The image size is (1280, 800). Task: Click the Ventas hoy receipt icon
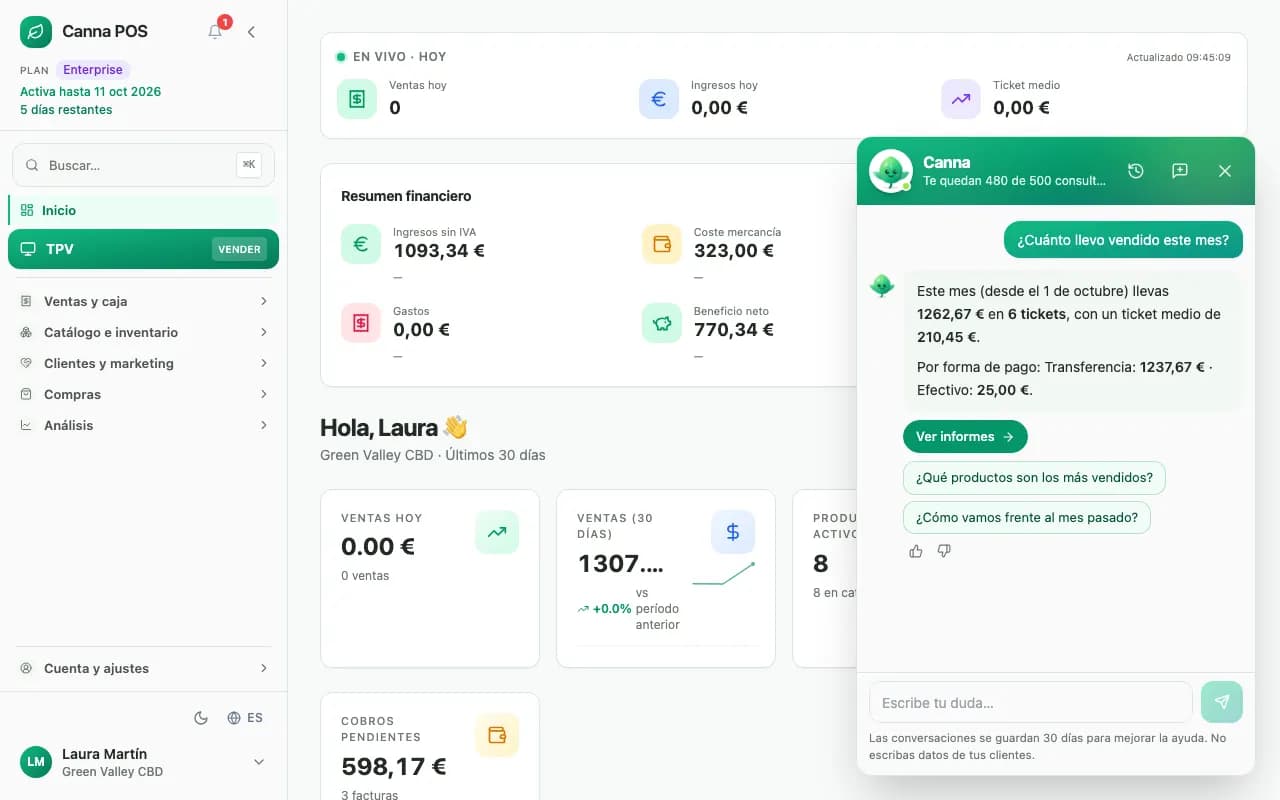[x=357, y=99]
